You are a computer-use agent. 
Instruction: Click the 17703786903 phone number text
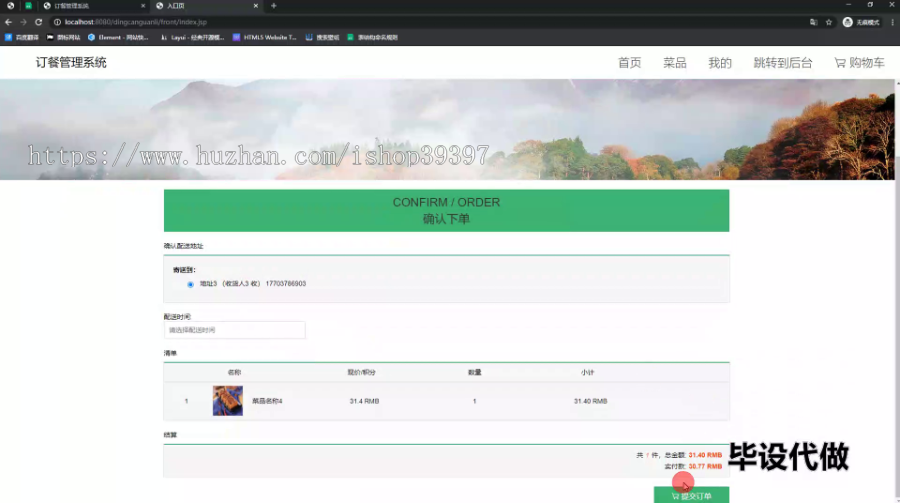coord(286,284)
